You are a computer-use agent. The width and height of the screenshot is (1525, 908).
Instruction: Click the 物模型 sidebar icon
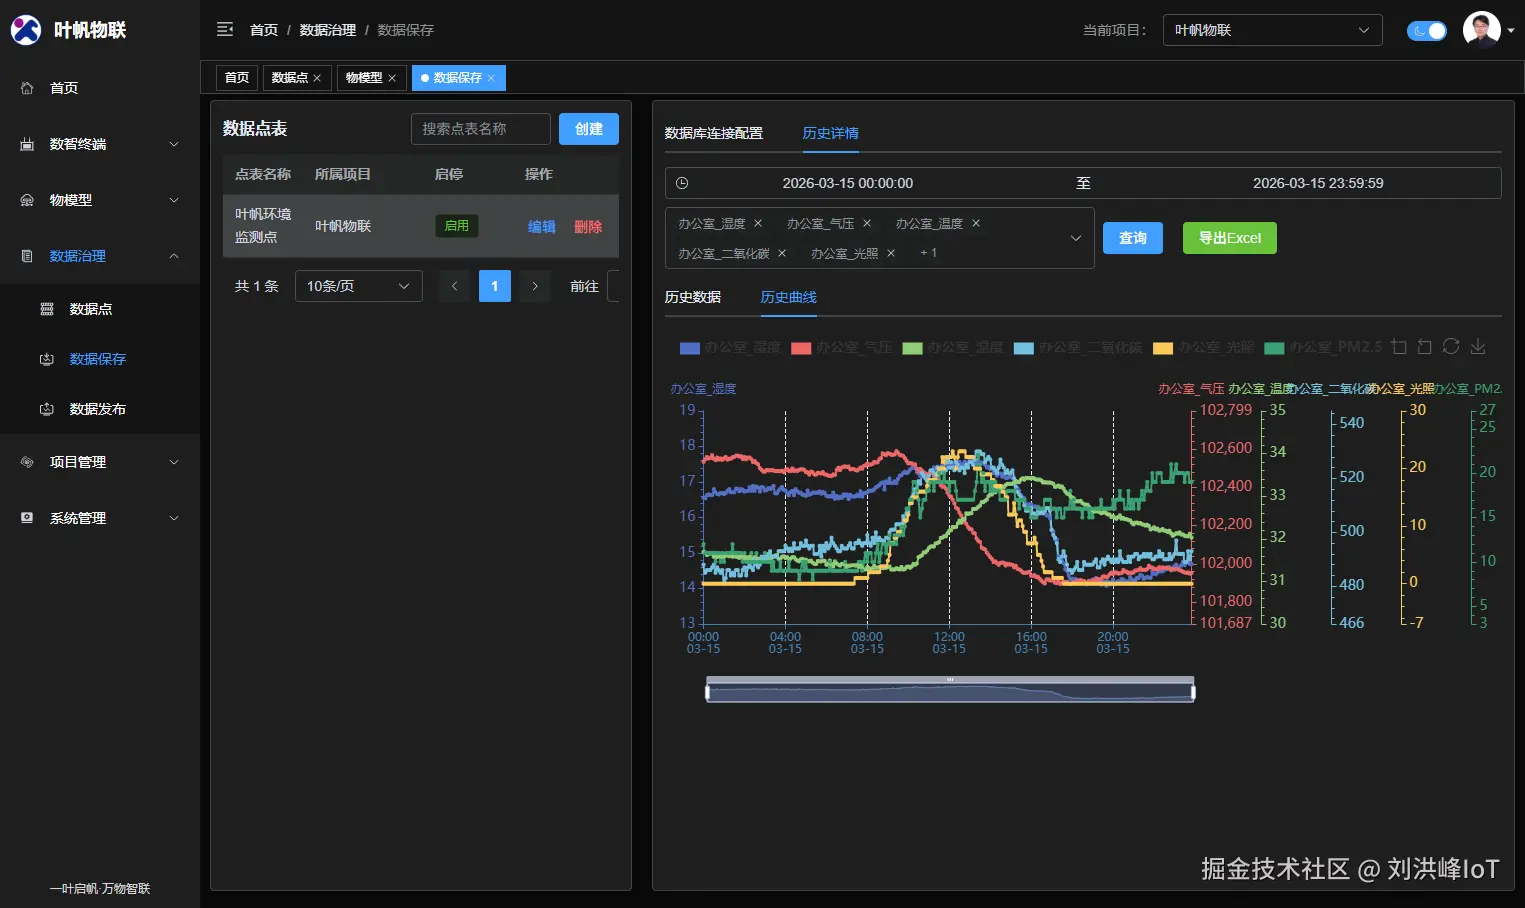pyautogui.click(x=27, y=200)
